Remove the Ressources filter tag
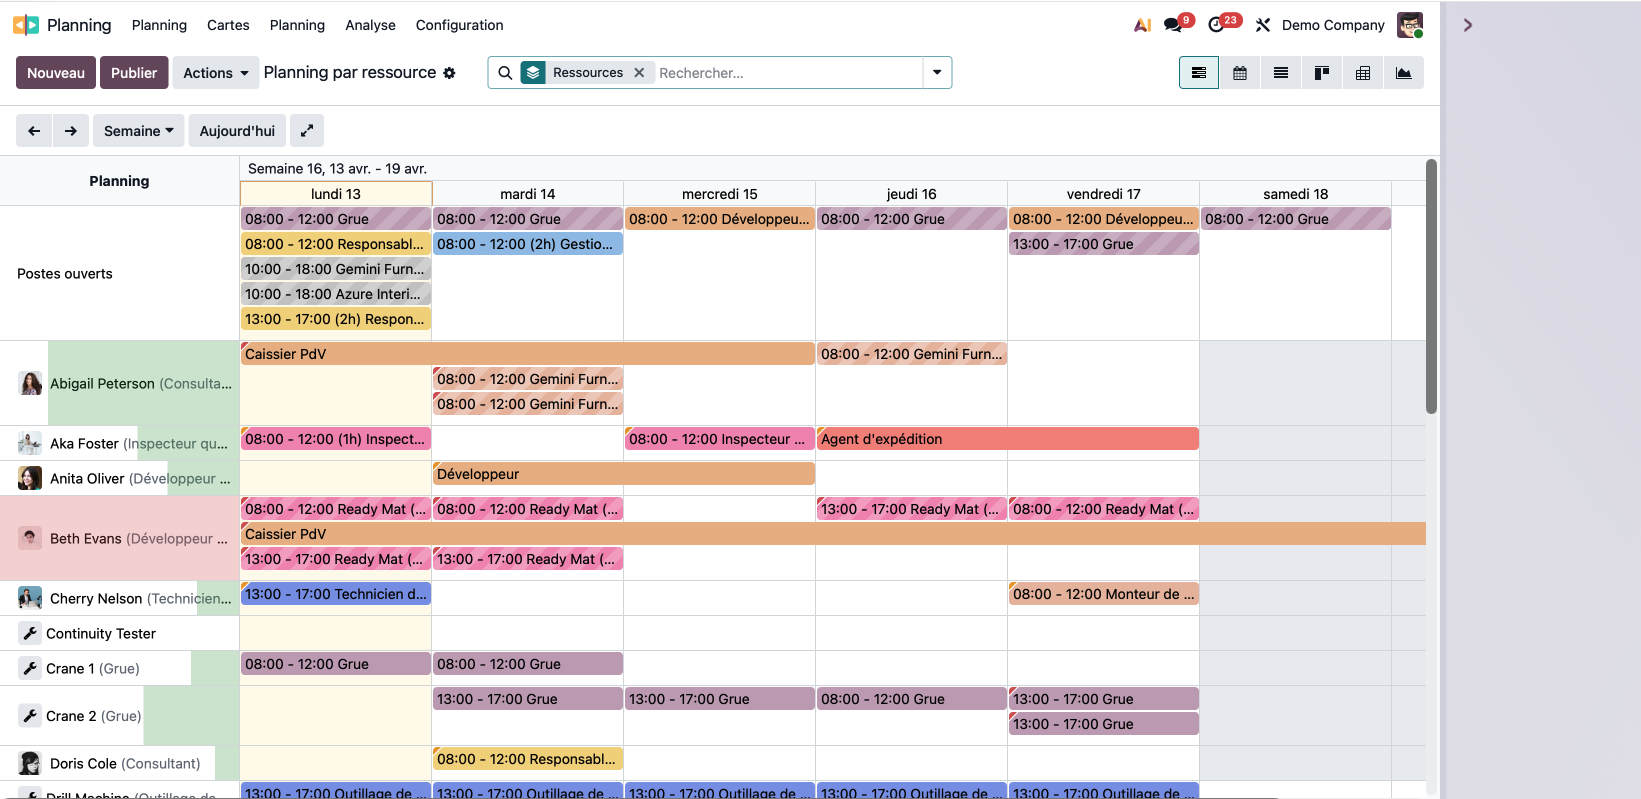Screen dimensions: 1641x799 (x=639, y=73)
